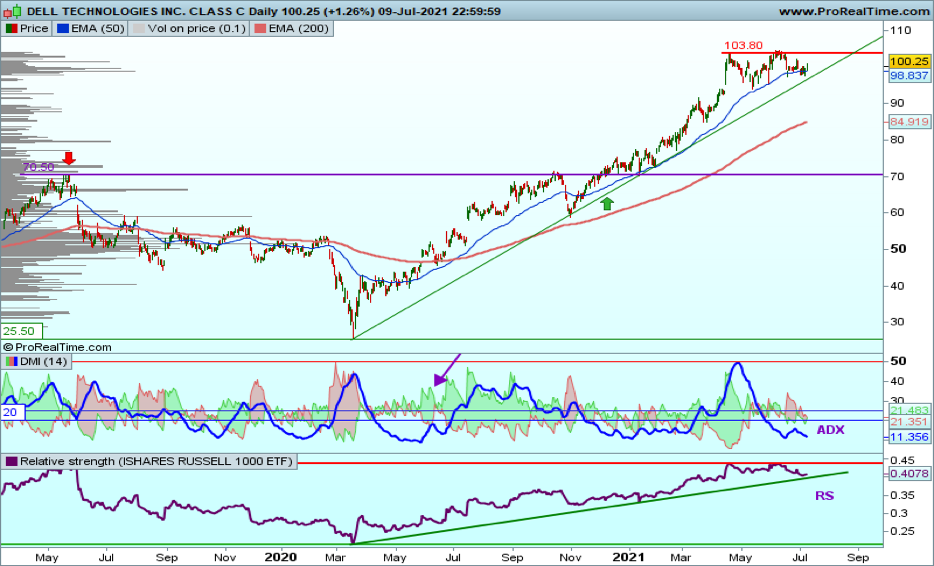Click the © ProRealTime.com copyright text
Image resolution: width=934 pixels, height=566 pixels.
click(57, 347)
